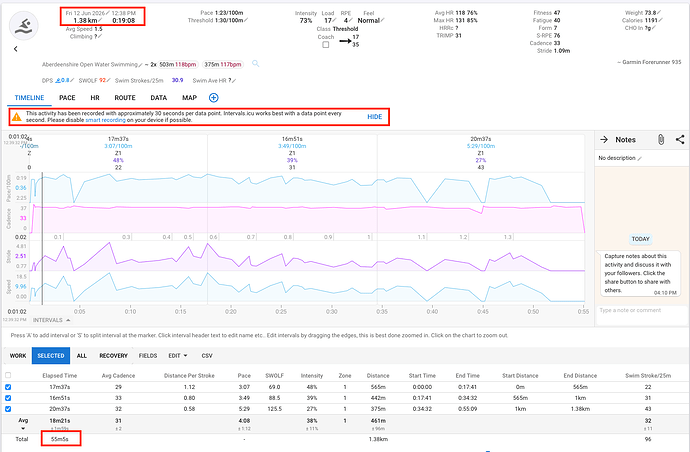Select the 20m37s interval header on chart
Image resolution: width=690 pixels, height=452 pixels.
[x=481, y=139]
